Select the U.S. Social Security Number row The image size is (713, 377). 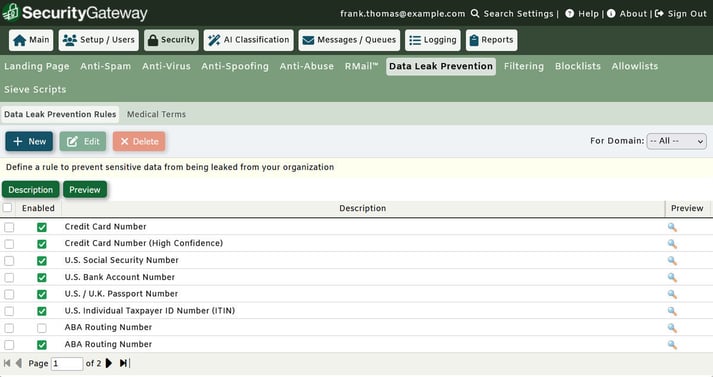9,261
